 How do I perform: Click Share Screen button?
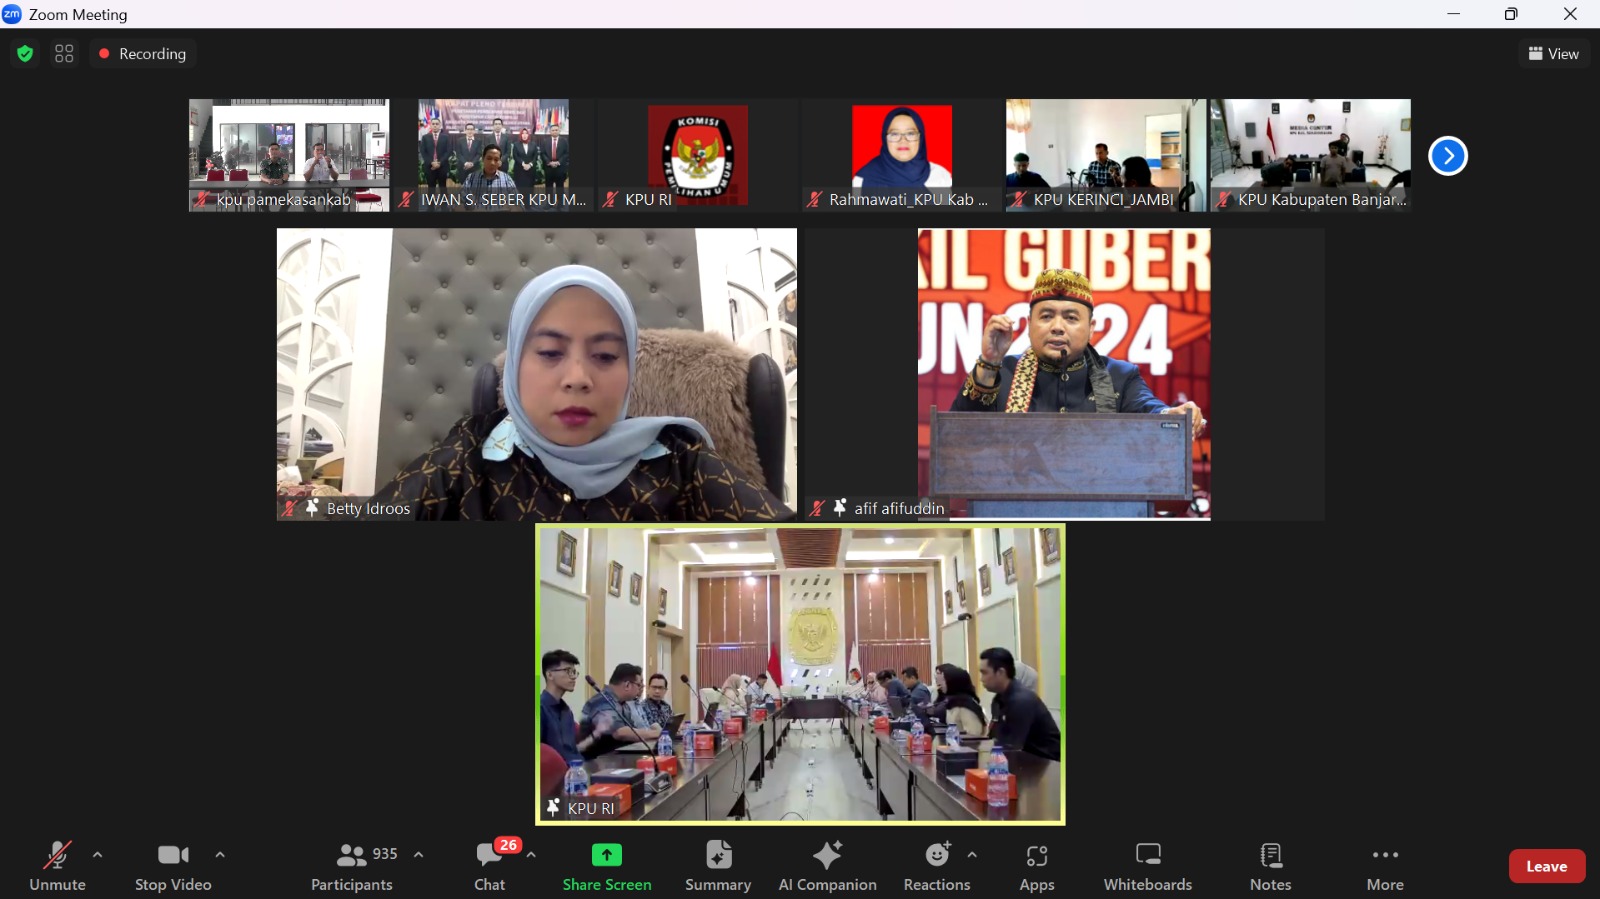606,866
